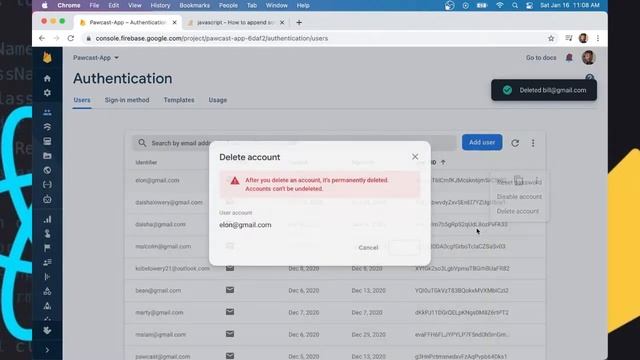Select kobelowery21@outlook.com user row

(335, 268)
